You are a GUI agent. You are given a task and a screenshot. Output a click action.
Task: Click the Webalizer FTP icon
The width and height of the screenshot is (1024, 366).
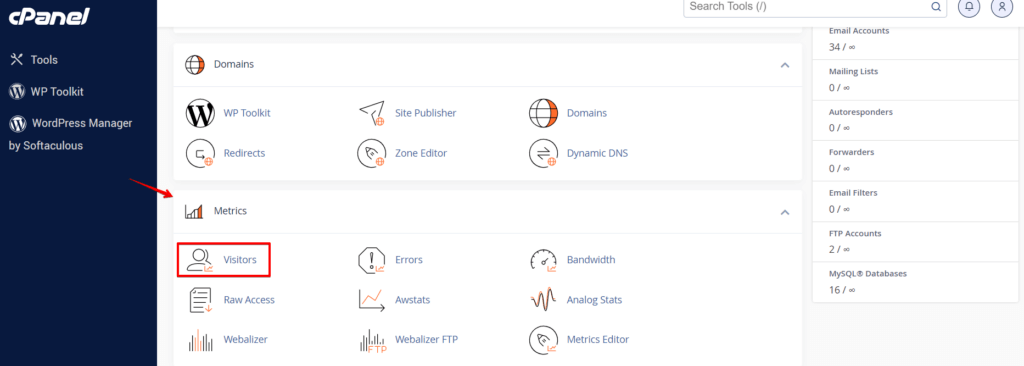pos(373,340)
